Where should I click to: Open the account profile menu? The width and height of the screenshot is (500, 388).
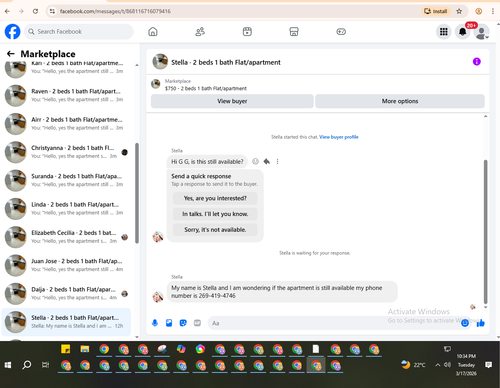[x=482, y=32]
